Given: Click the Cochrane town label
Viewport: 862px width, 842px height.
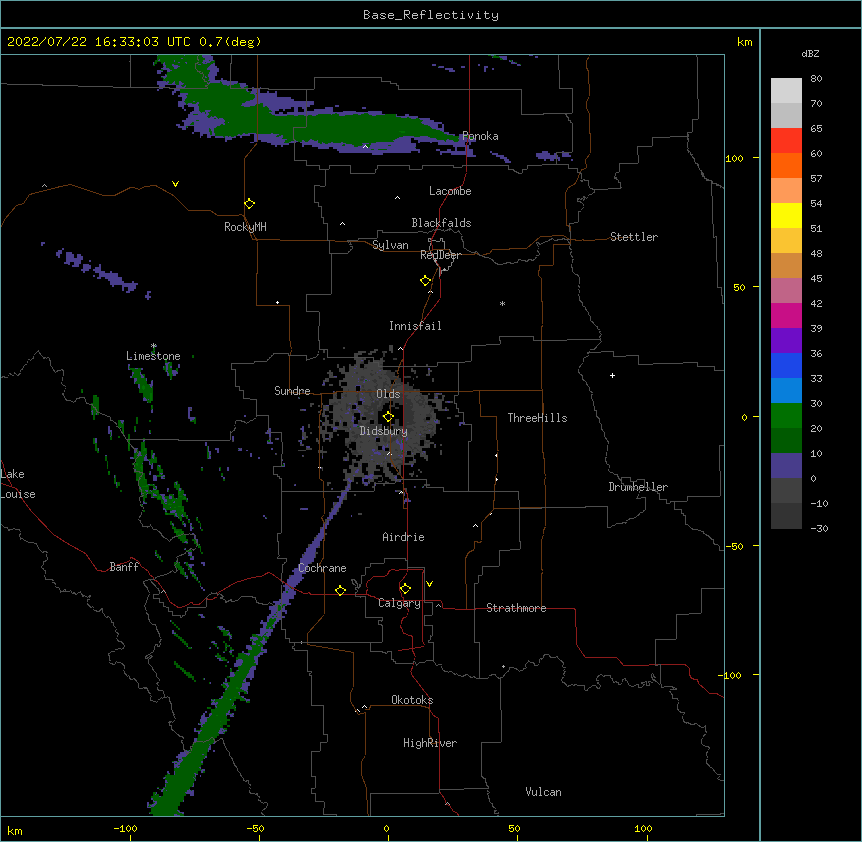Looking at the screenshot, I should tap(322, 568).
